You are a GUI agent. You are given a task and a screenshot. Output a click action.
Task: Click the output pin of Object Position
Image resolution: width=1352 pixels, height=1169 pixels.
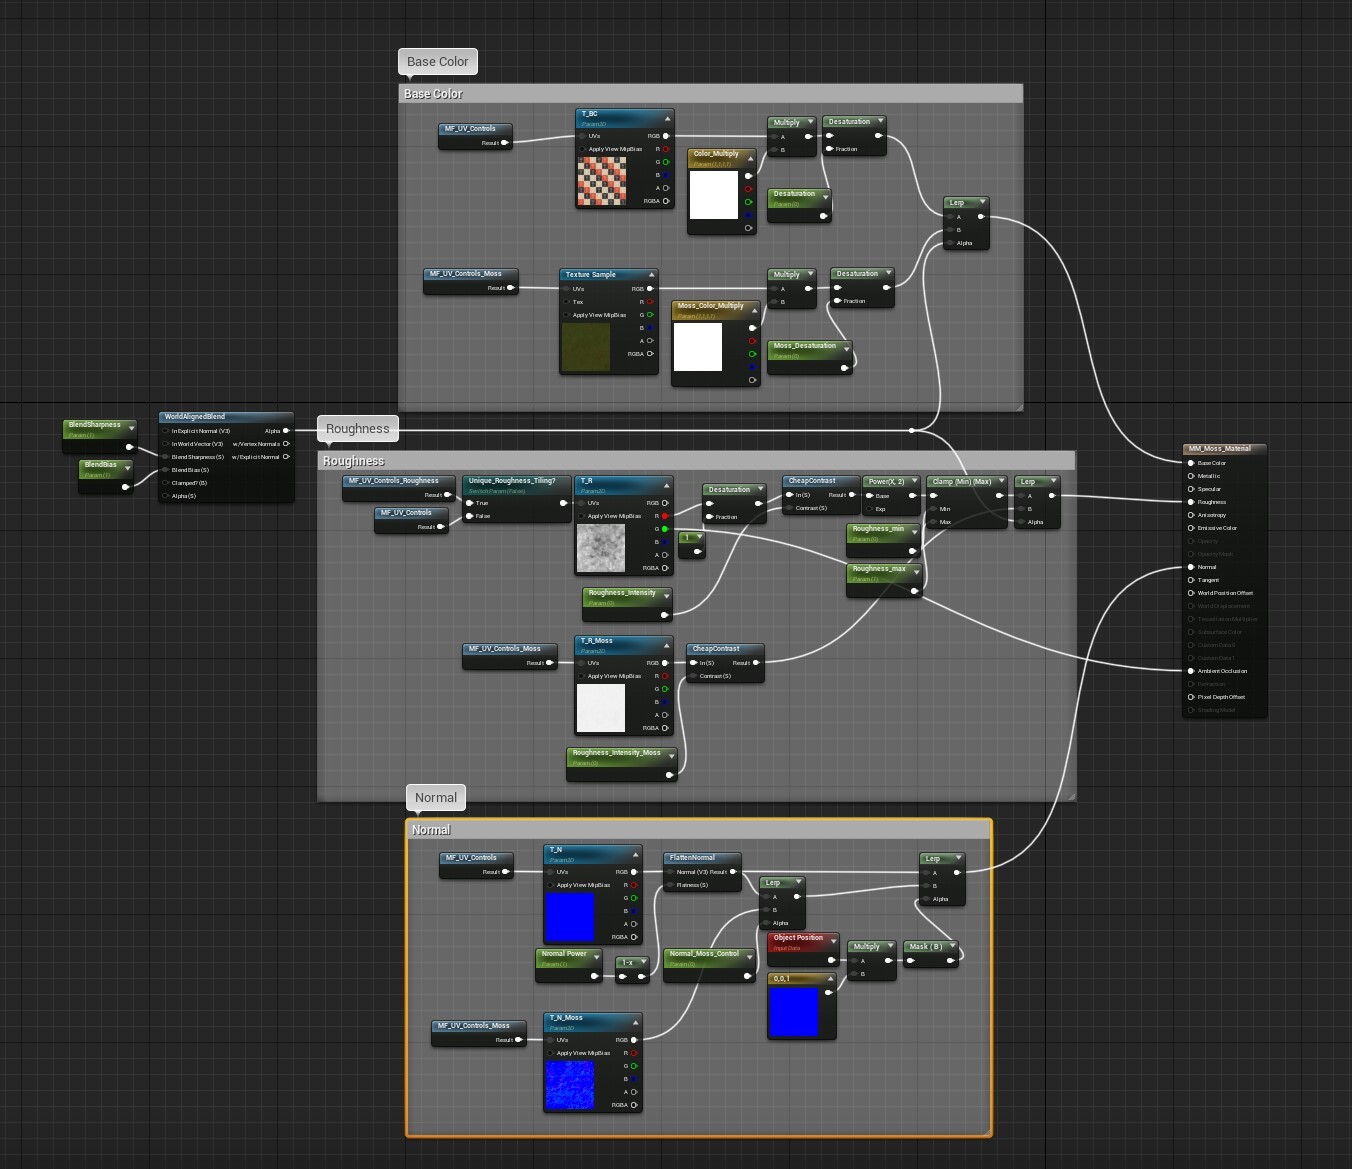click(x=830, y=960)
